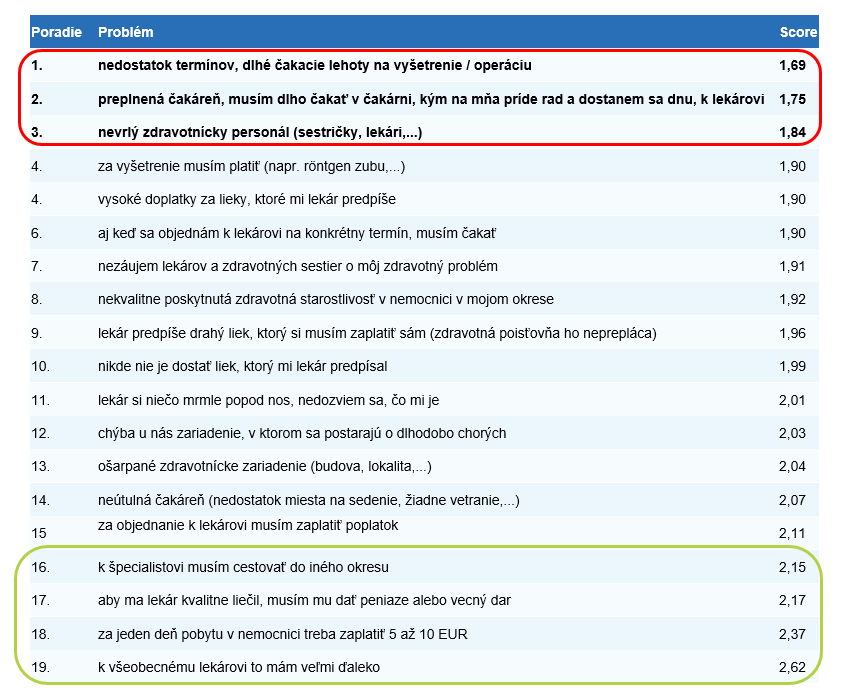This screenshot has height=698, width=843.
Task: Click score 1,84 for nevrlý zdravotnícky personál
Action: [x=791, y=132]
